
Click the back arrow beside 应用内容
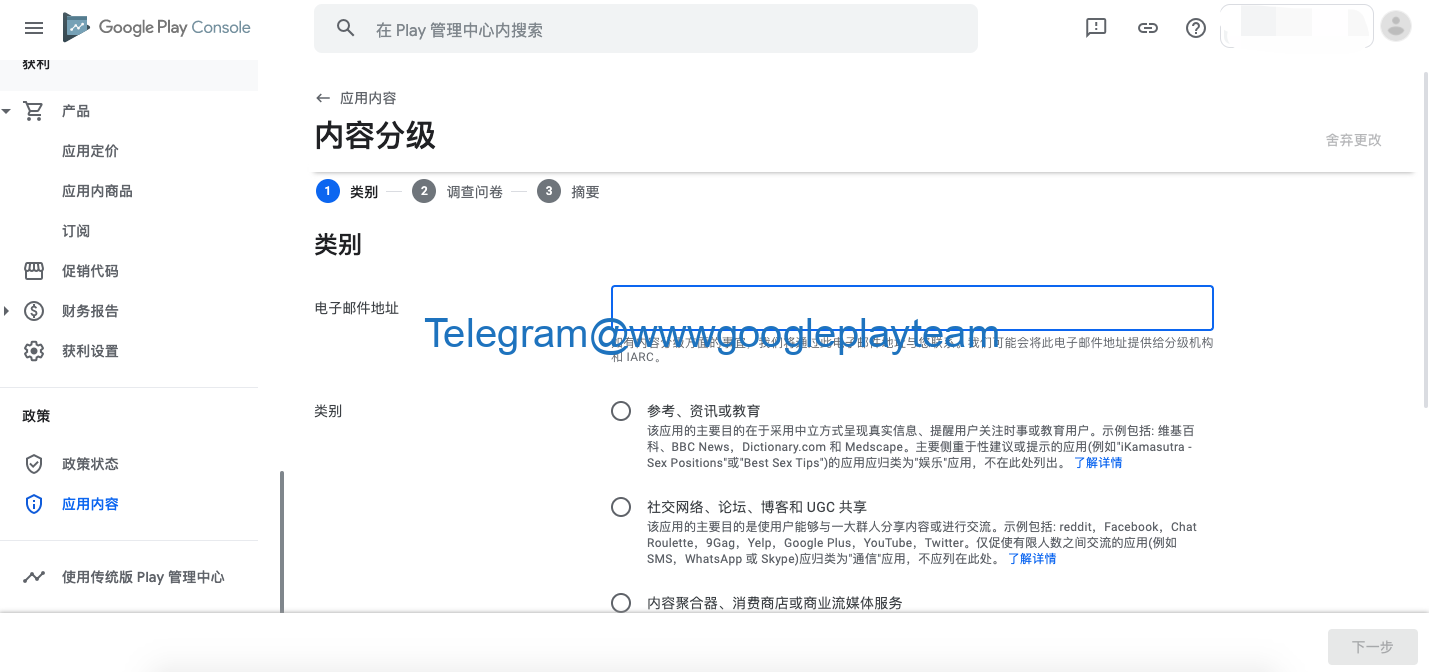[322, 98]
